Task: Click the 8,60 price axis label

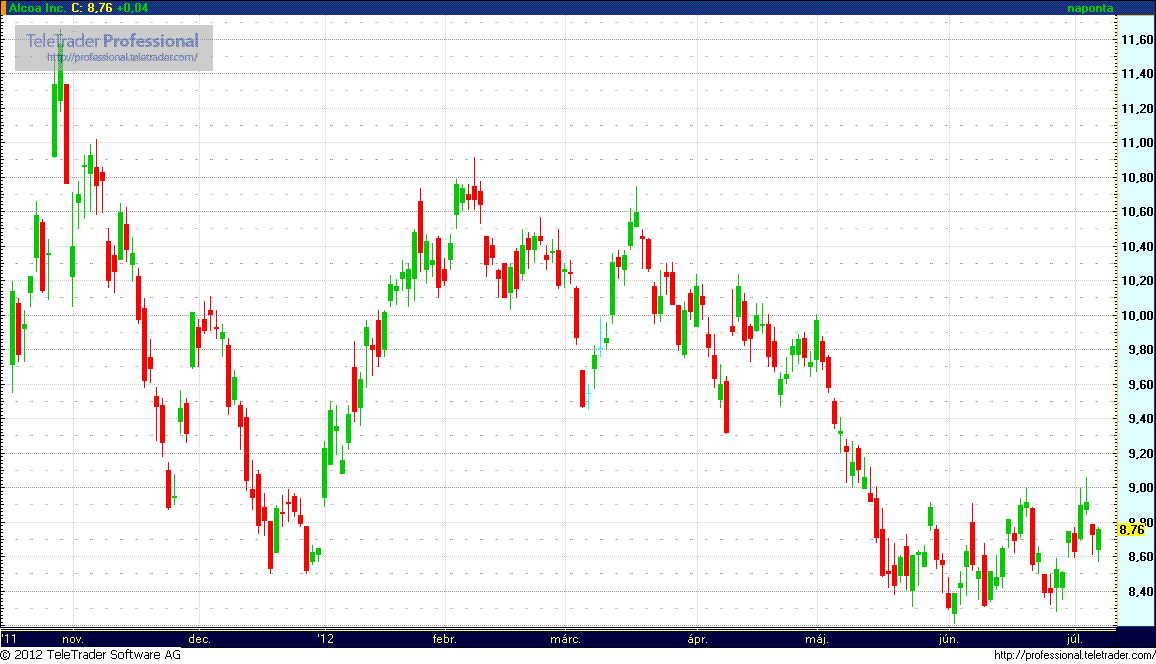Action: pos(1140,557)
